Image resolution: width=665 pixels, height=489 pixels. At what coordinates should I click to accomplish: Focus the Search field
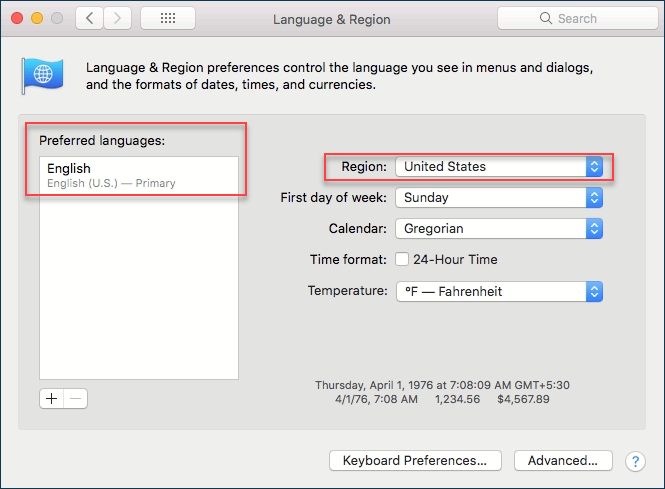point(577,18)
